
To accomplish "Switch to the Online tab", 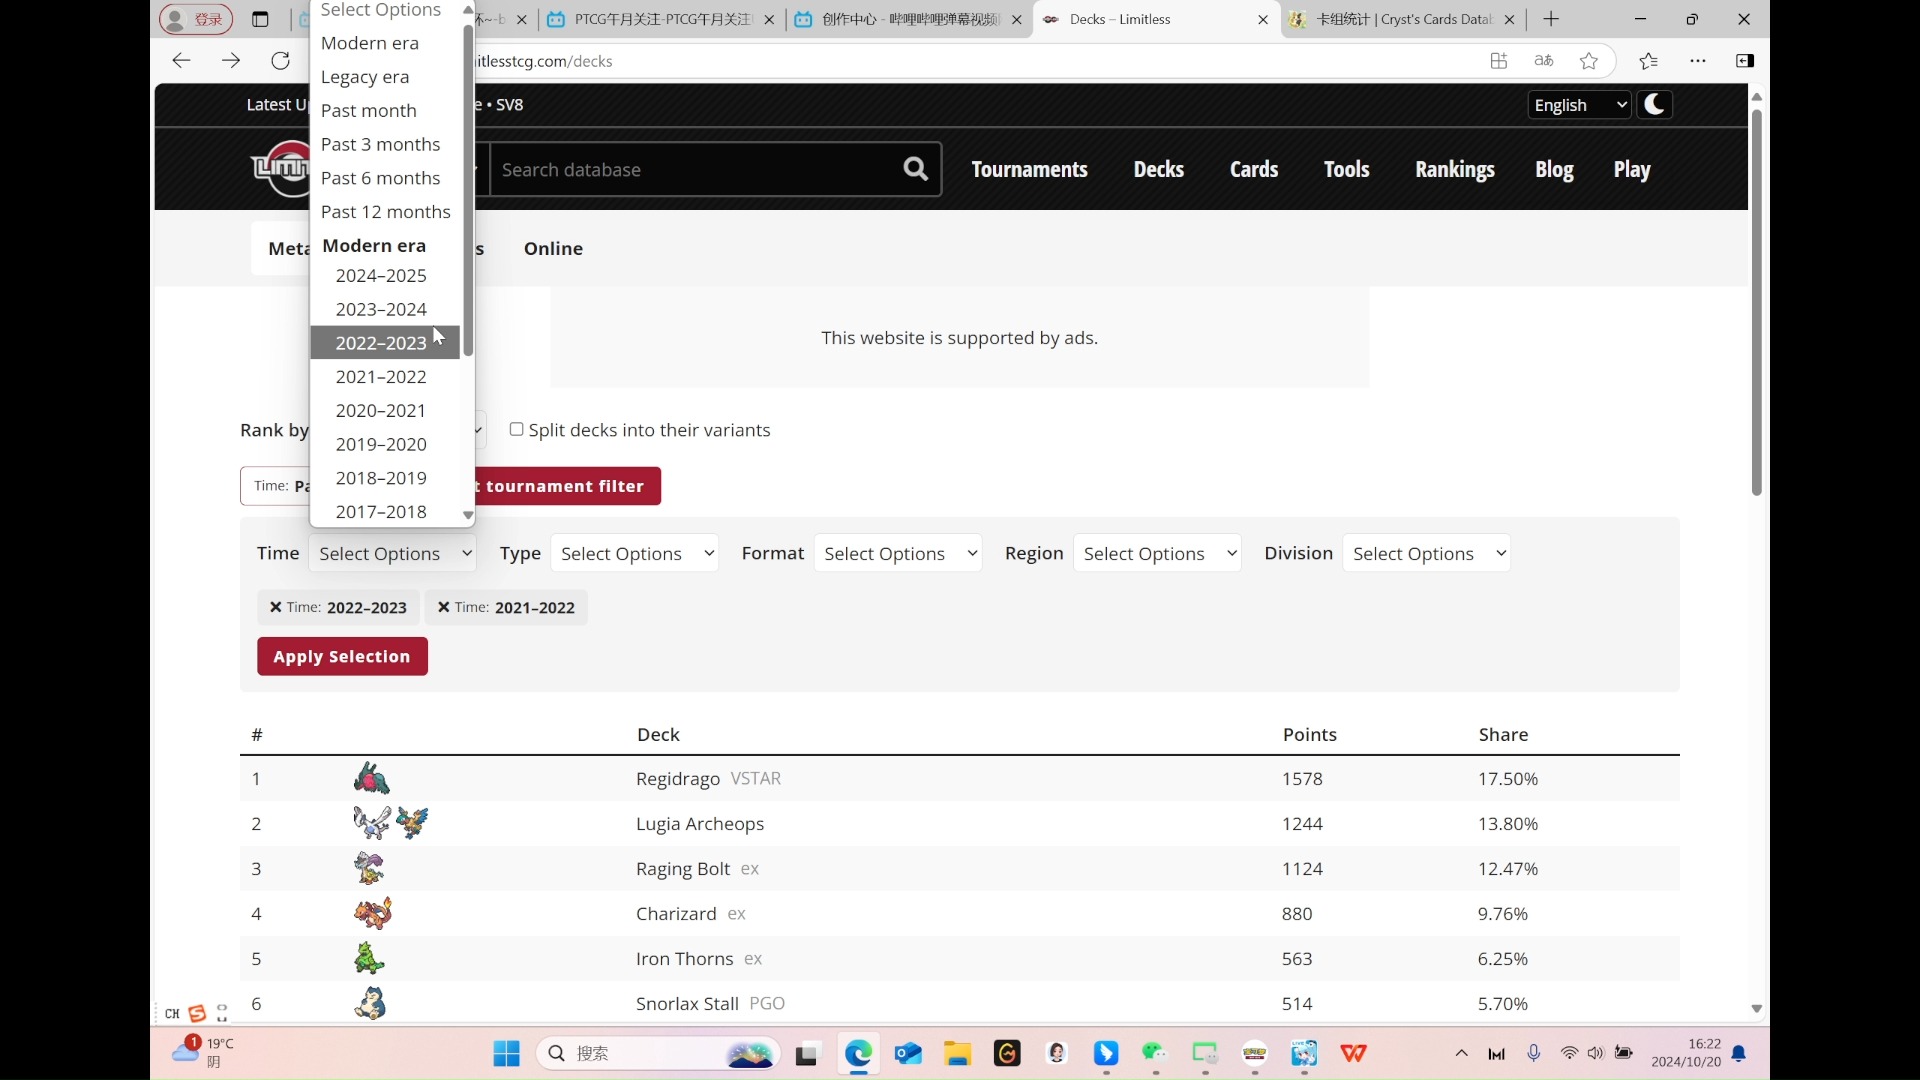I will [x=553, y=248].
